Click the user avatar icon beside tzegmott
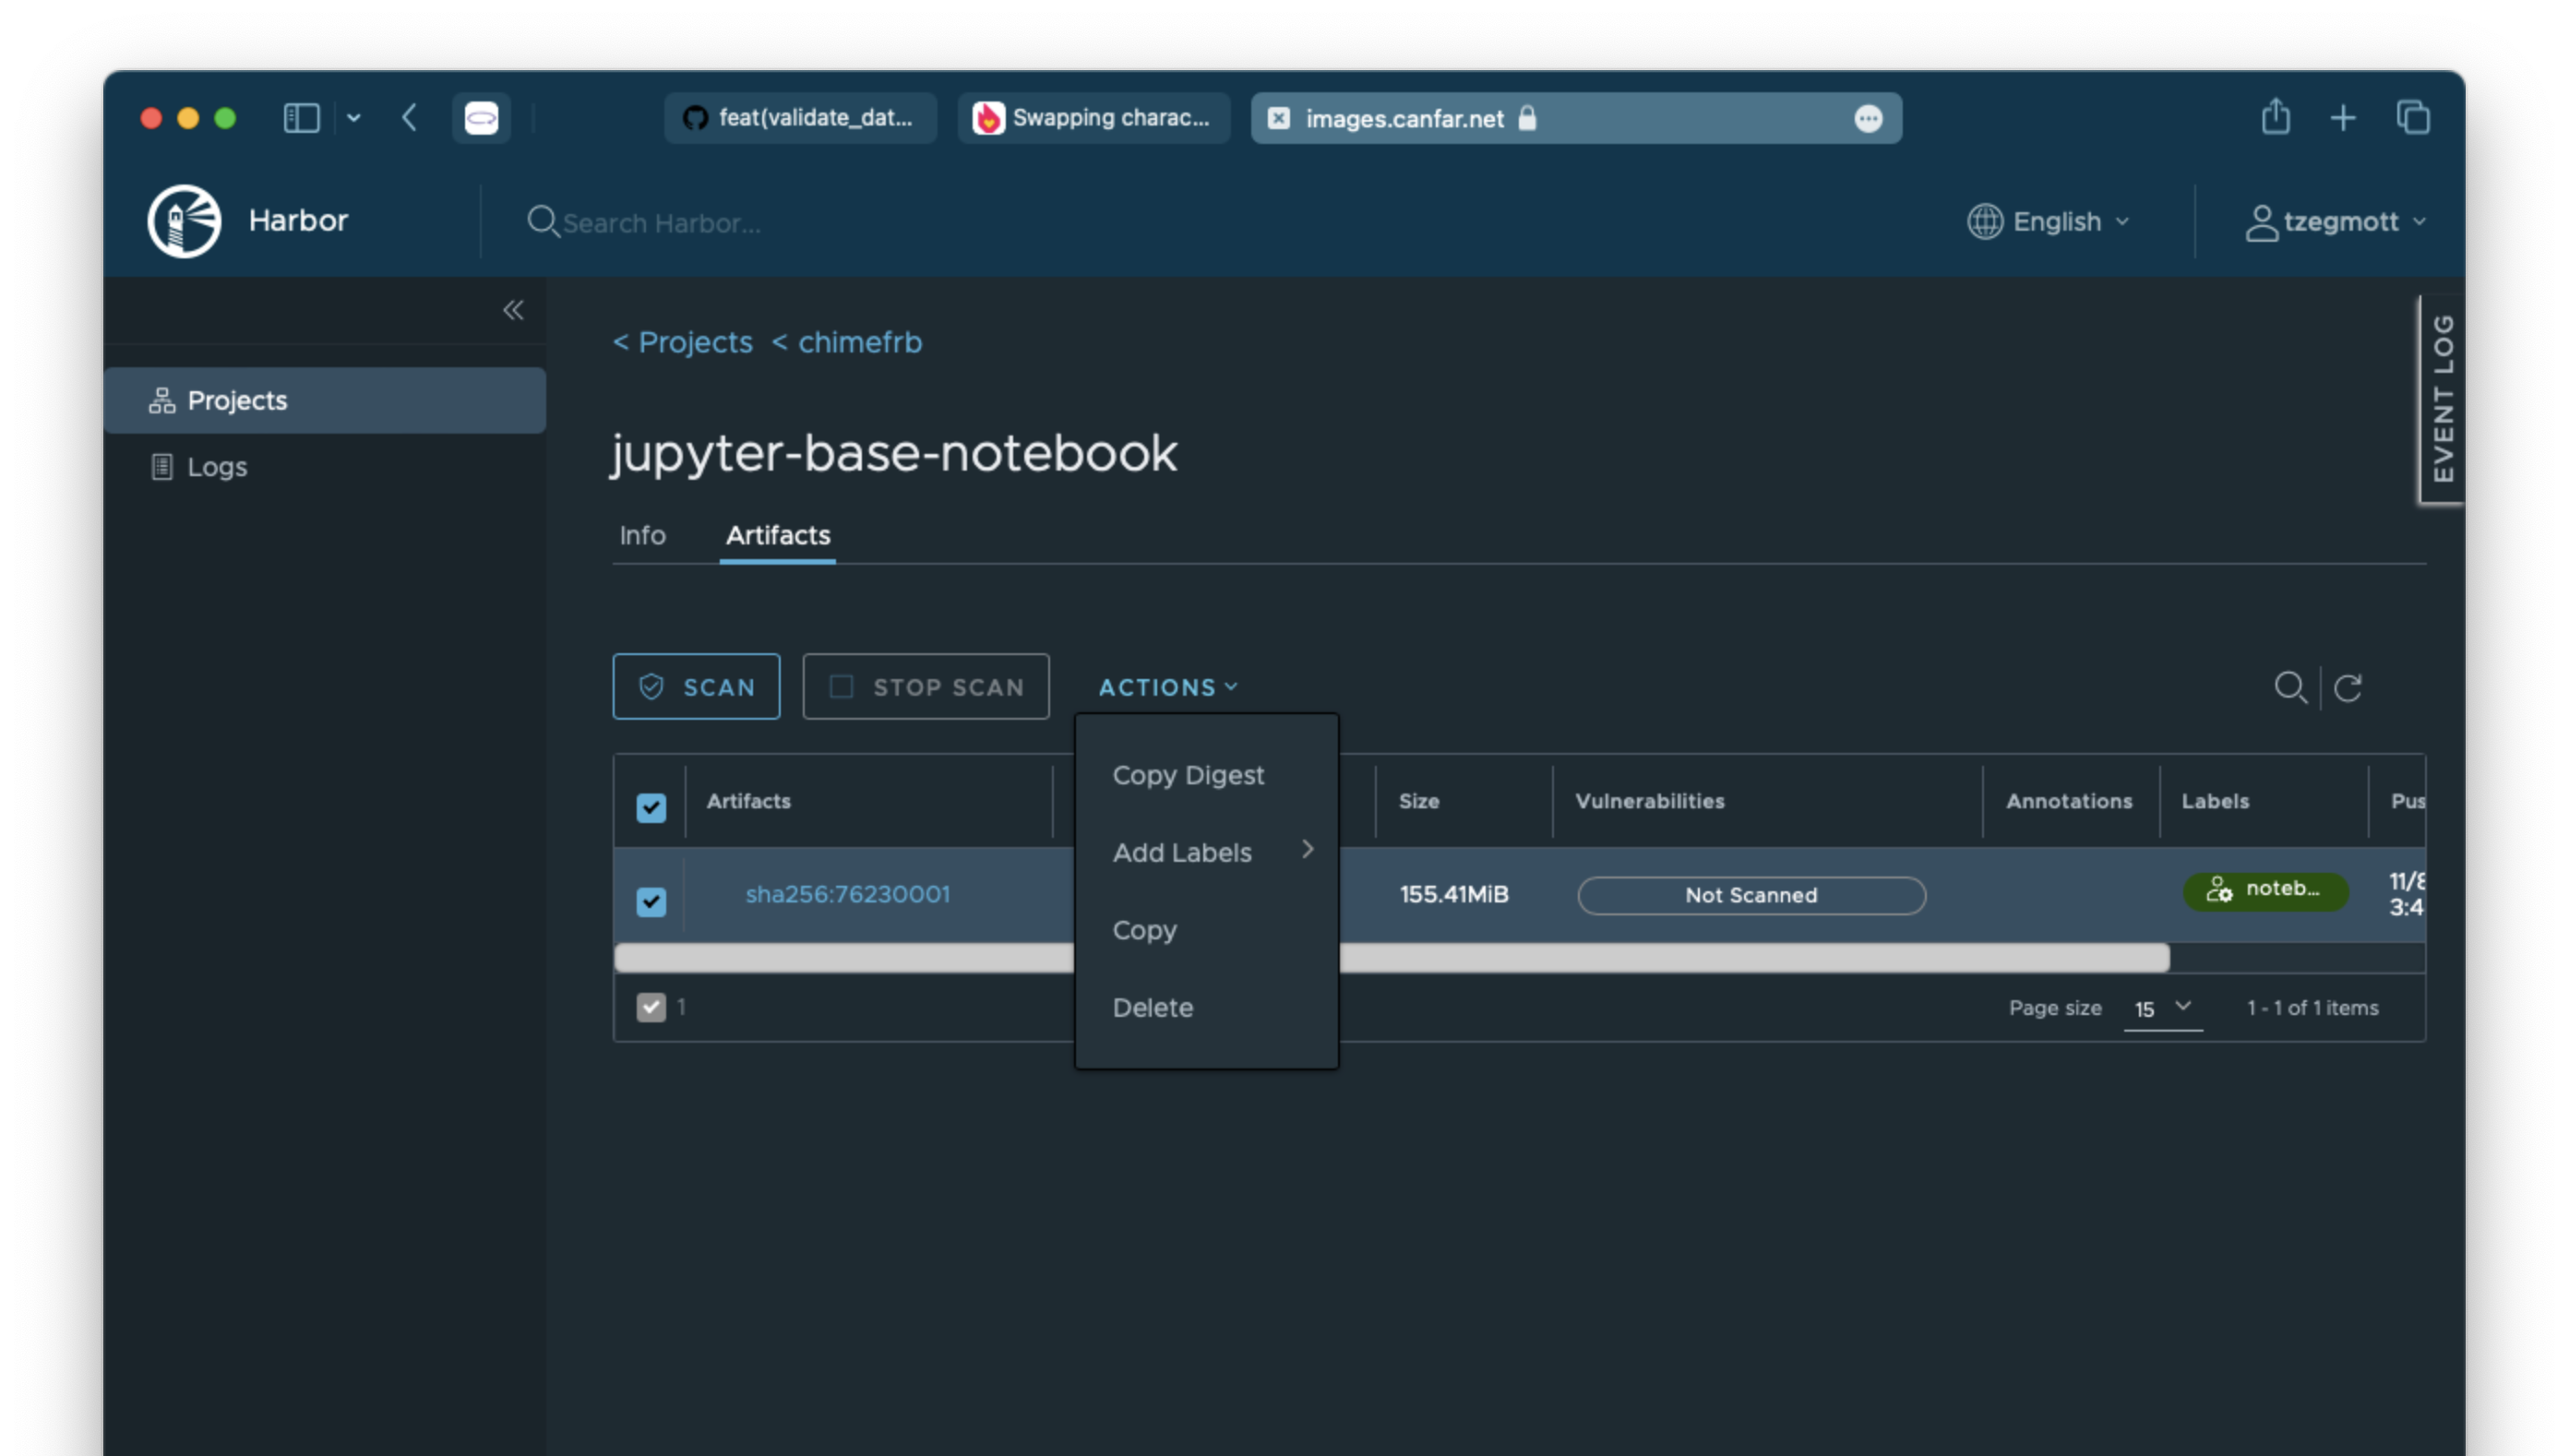 (2261, 222)
